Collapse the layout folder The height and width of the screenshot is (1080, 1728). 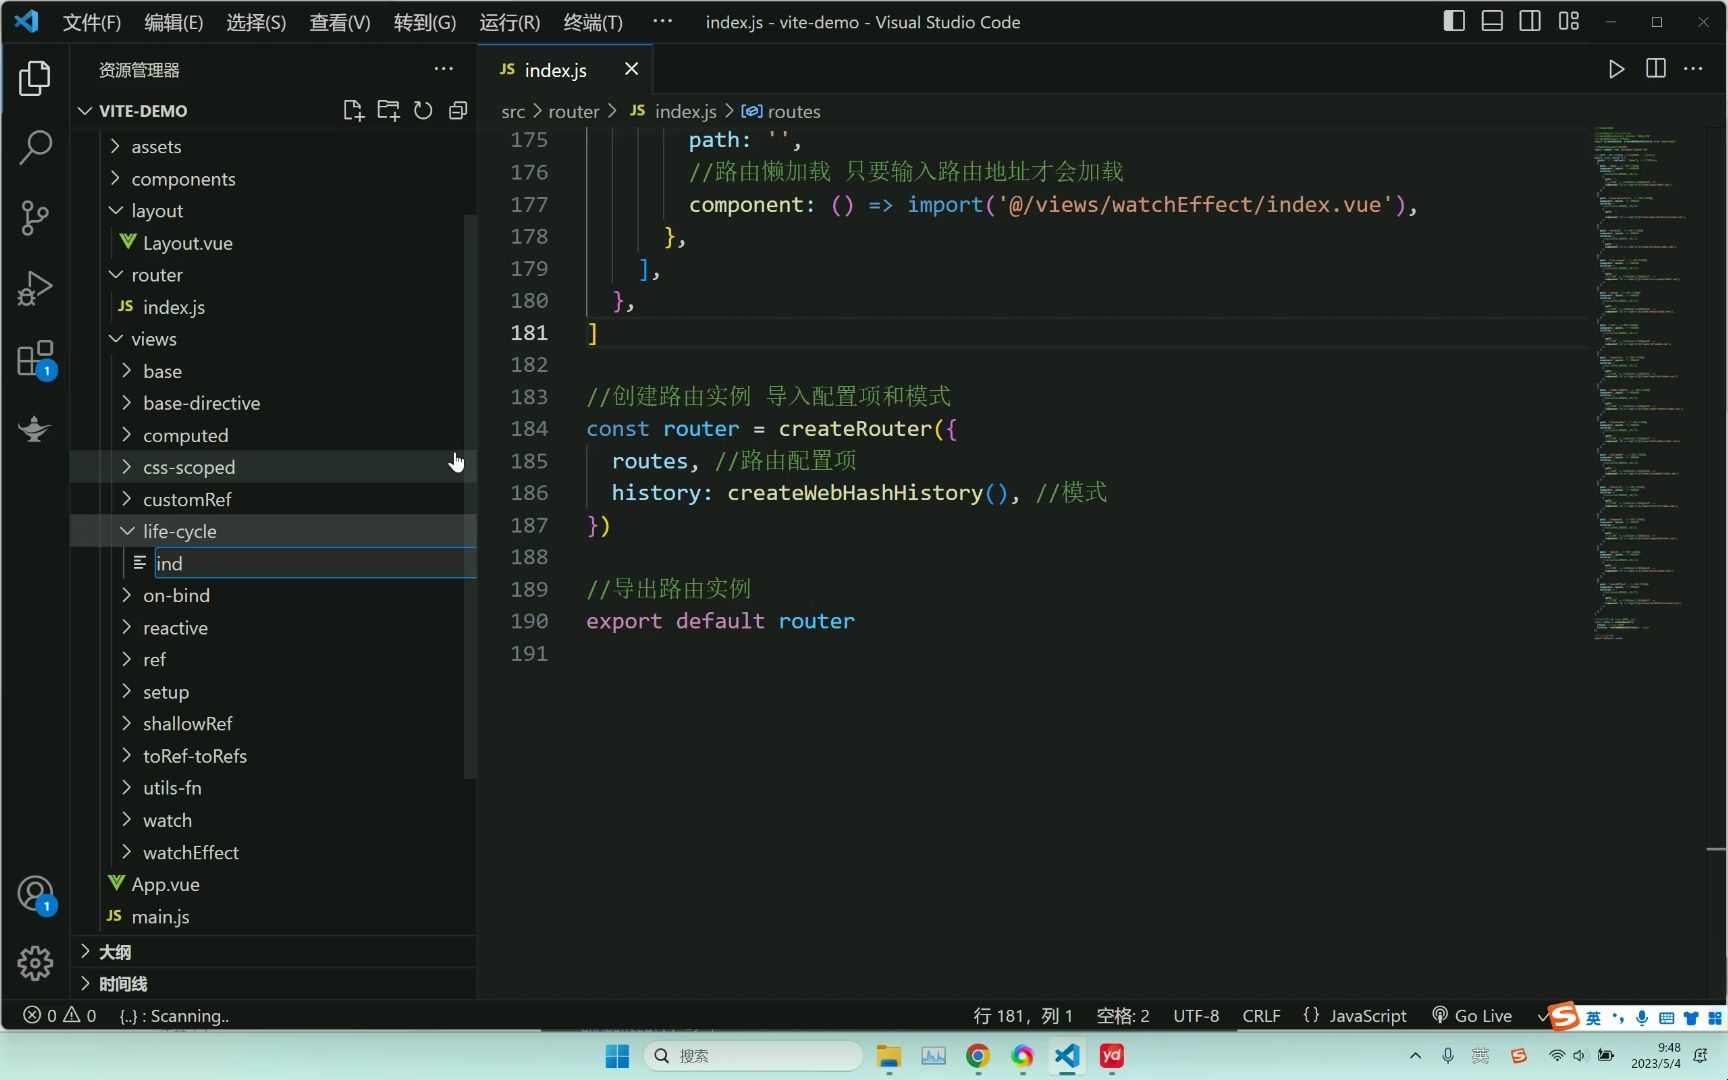(273, 211)
